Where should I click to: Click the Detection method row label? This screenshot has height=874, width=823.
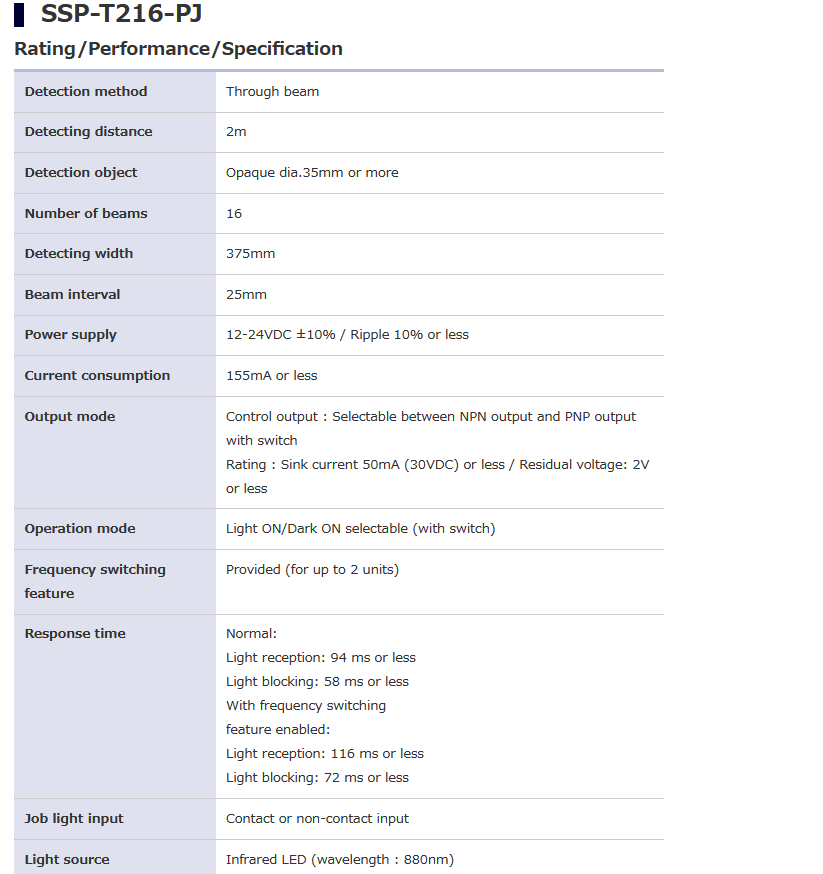(x=86, y=92)
